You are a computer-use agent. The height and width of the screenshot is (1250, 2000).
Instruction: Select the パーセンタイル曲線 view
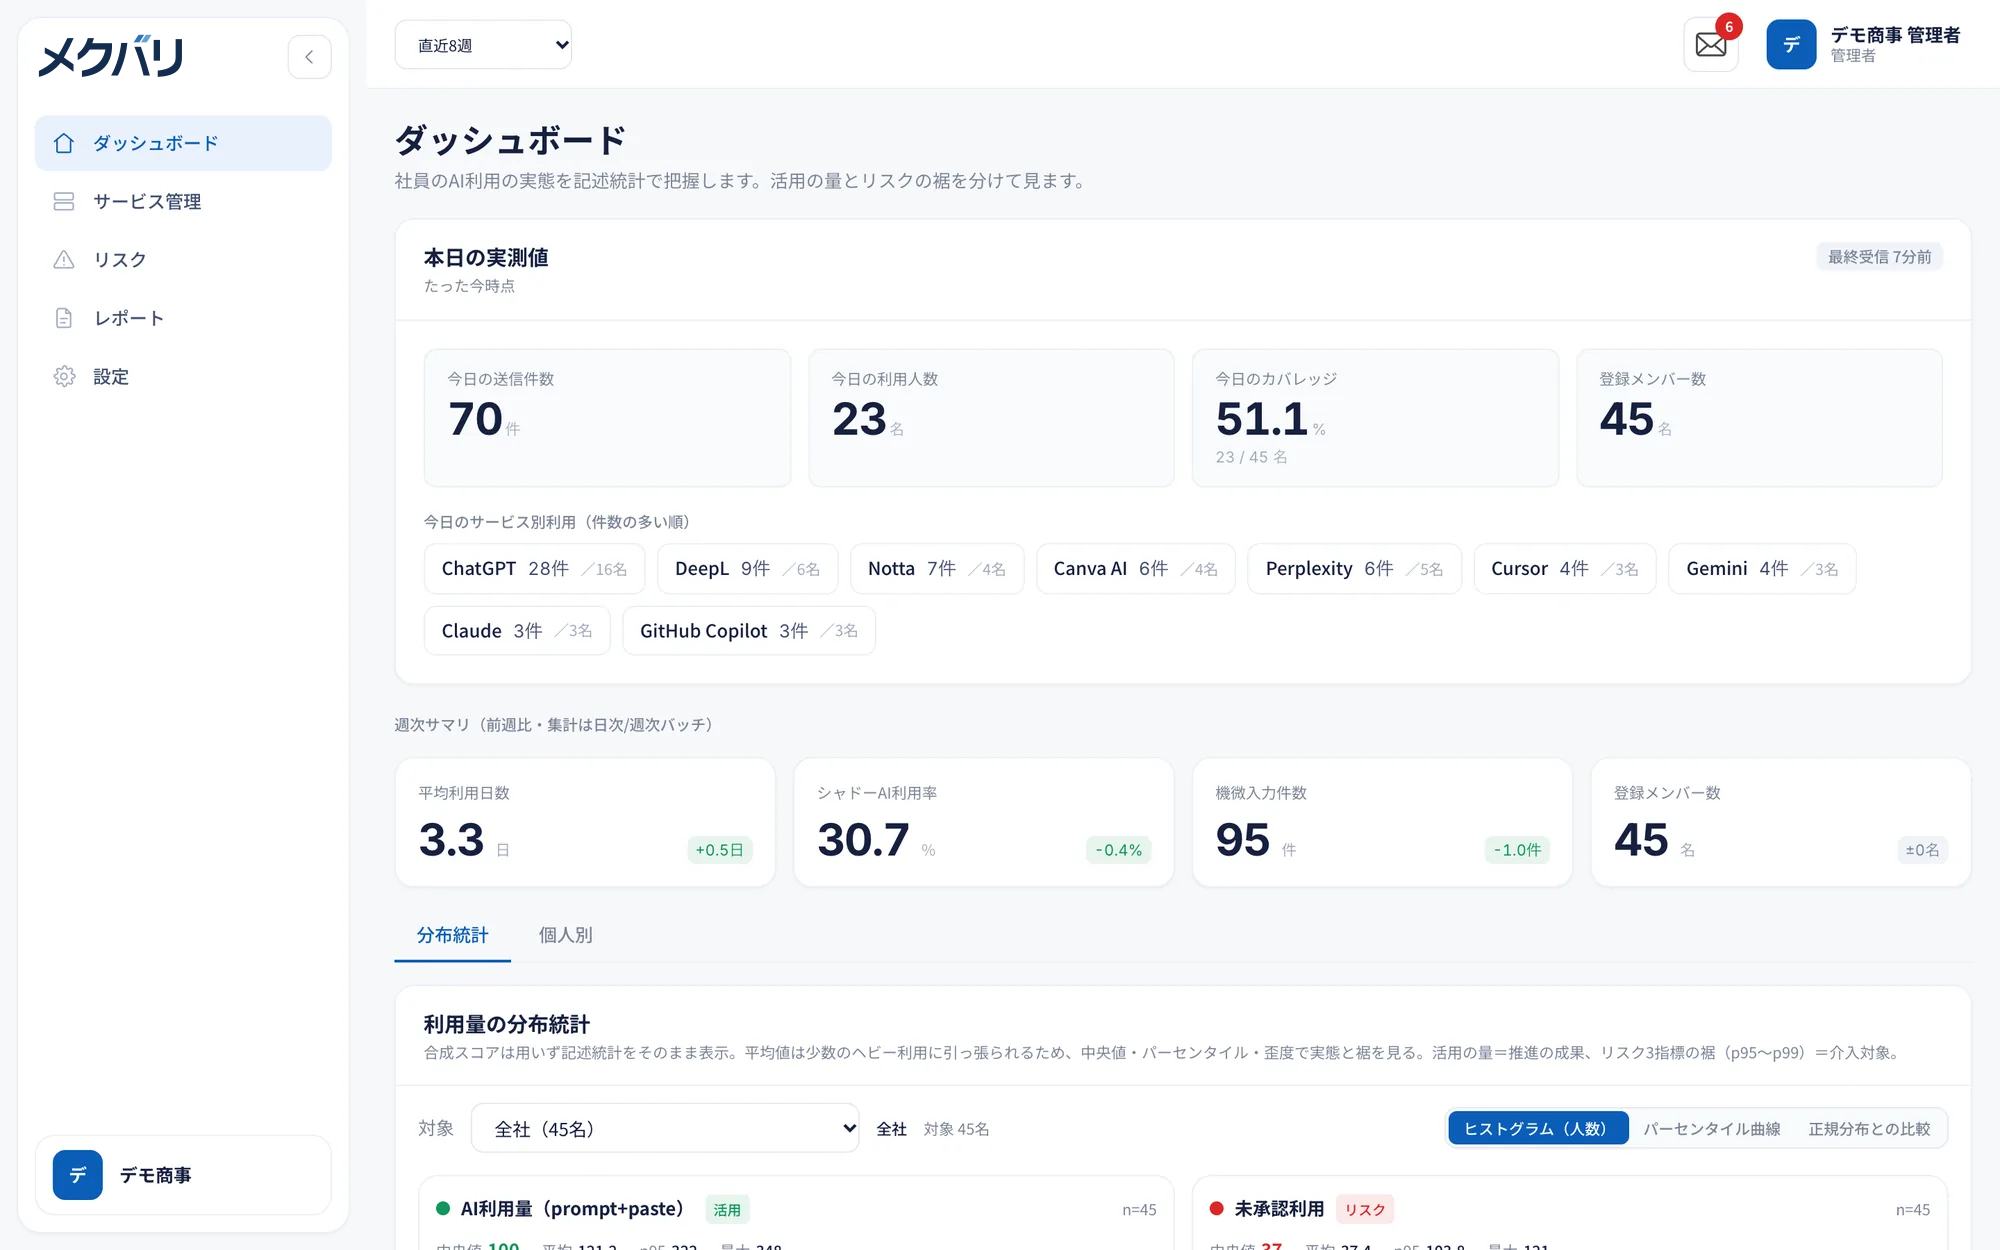click(1712, 1128)
